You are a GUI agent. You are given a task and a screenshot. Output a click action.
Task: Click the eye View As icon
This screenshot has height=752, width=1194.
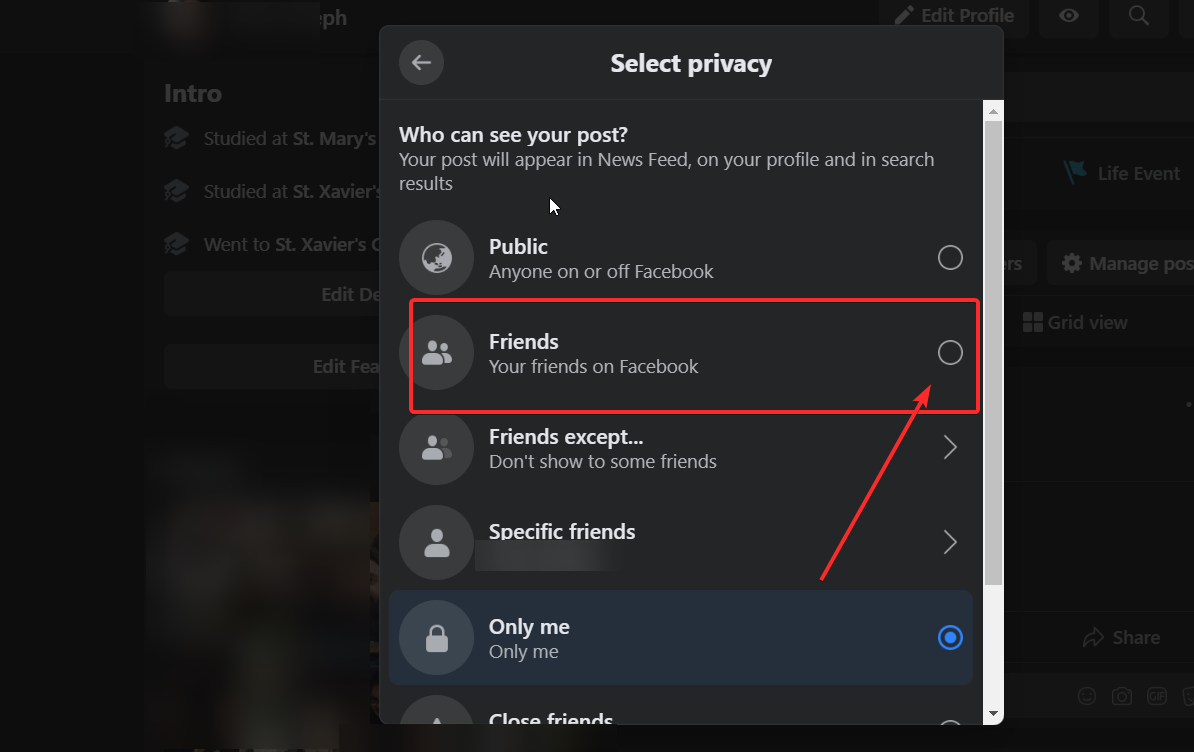tap(1069, 16)
